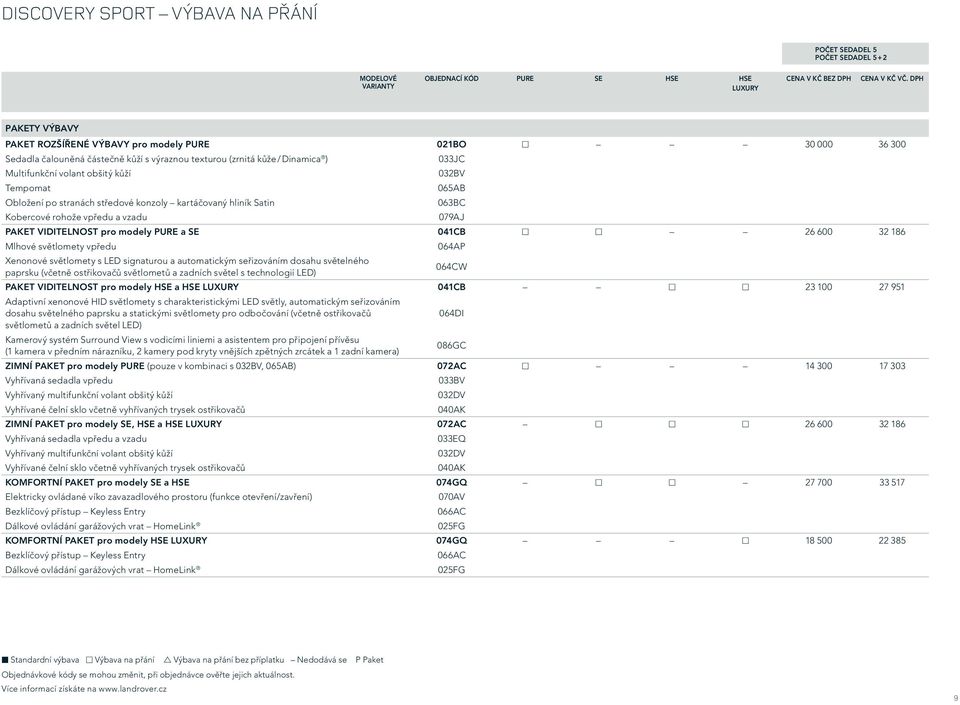Click the Modelové varianty column header
The height and width of the screenshot is (705, 960).
[378, 83]
